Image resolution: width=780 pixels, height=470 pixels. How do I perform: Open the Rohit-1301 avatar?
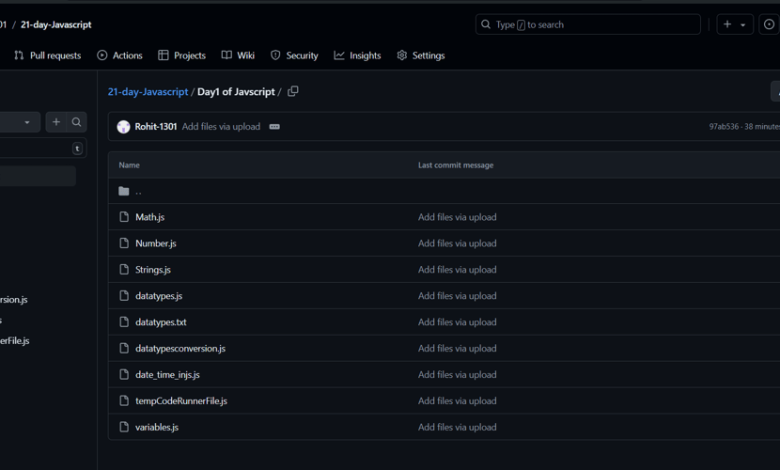click(x=123, y=127)
